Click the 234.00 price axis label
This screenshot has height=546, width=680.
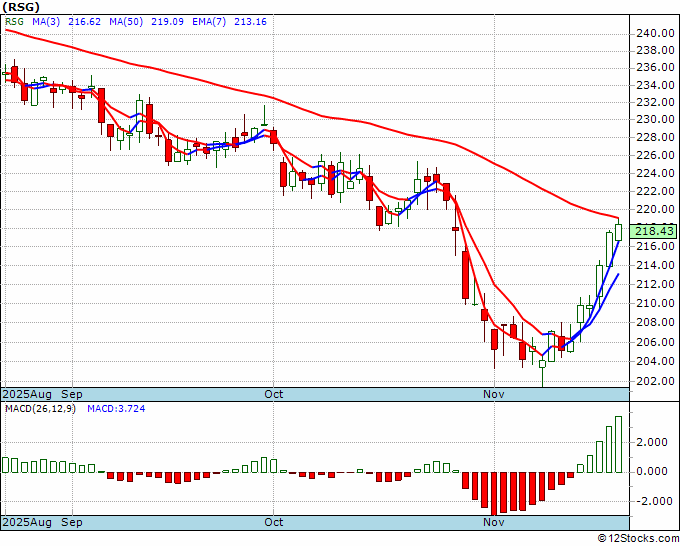click(655, 85)
